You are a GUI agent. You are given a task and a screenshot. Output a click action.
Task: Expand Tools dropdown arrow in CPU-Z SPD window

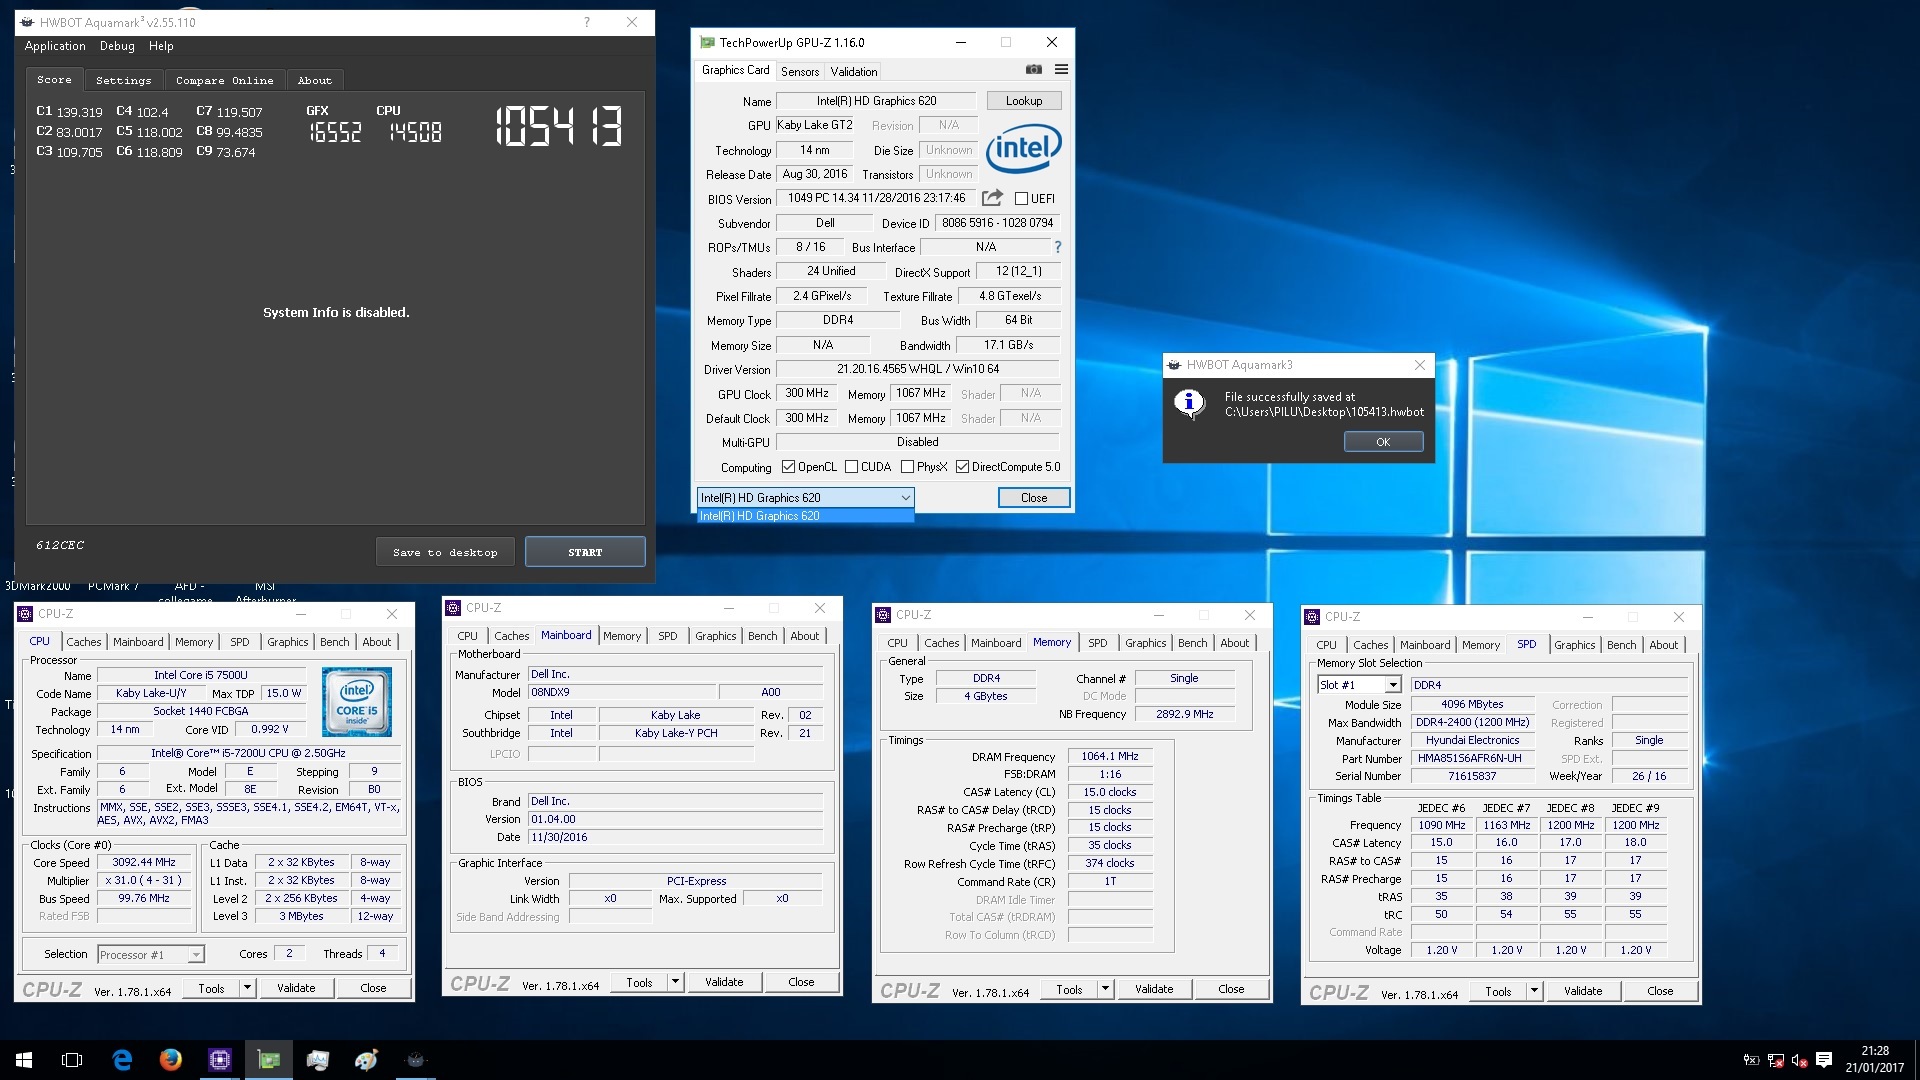point(1534,991)
